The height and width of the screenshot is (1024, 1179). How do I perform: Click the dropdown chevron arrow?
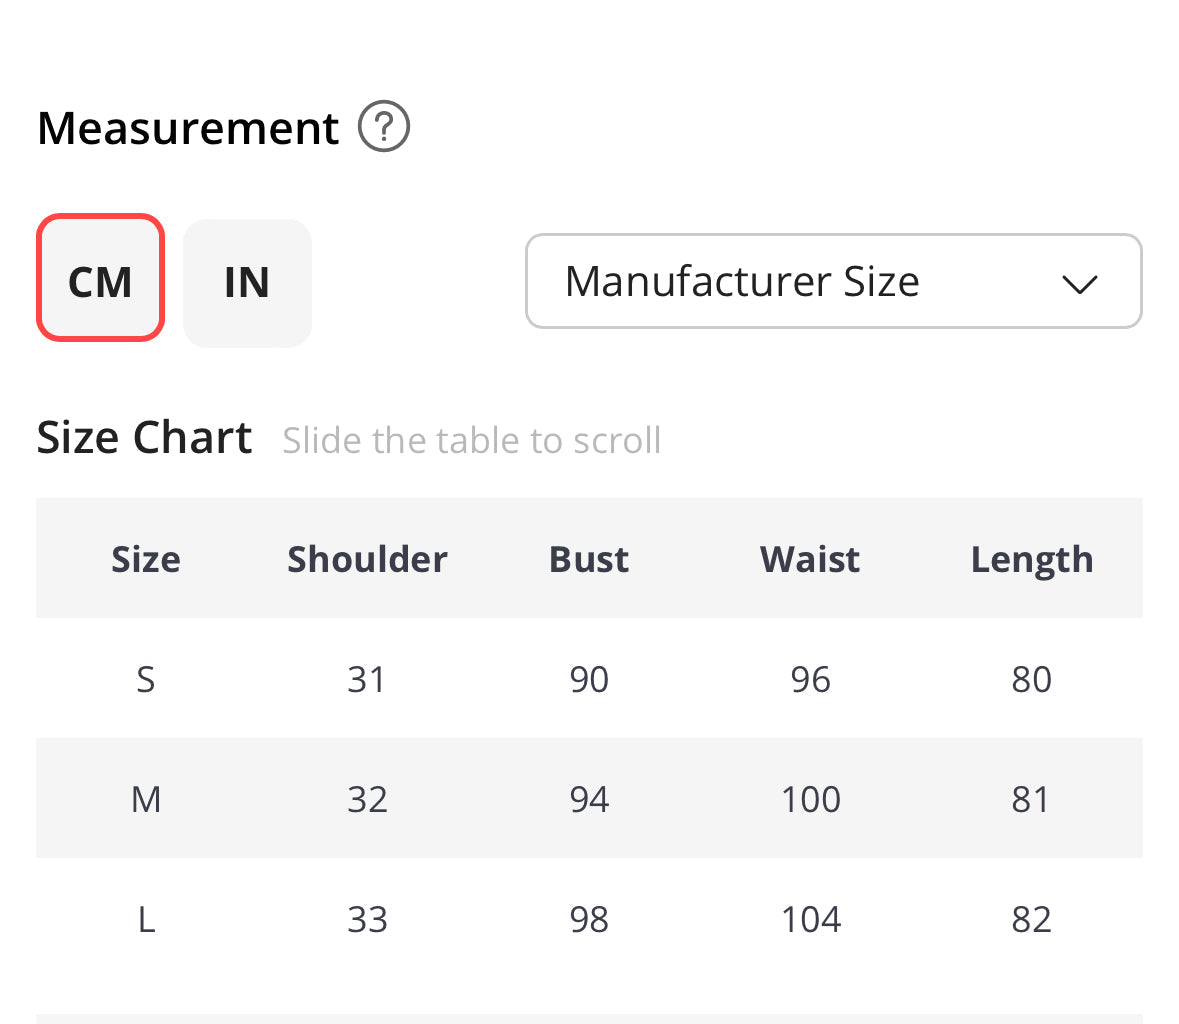click(x=1080, y=284)
